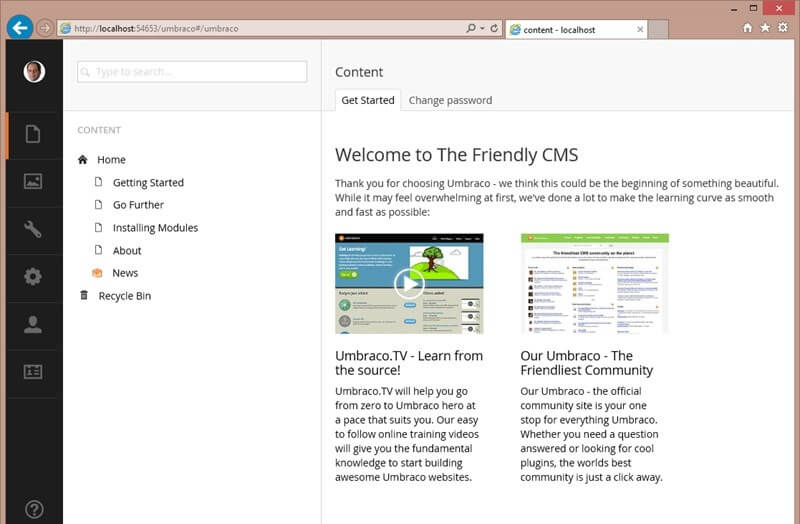Click Our Umbraco - The Friendliest Community heading
The image size is (800, 524).
586,363
